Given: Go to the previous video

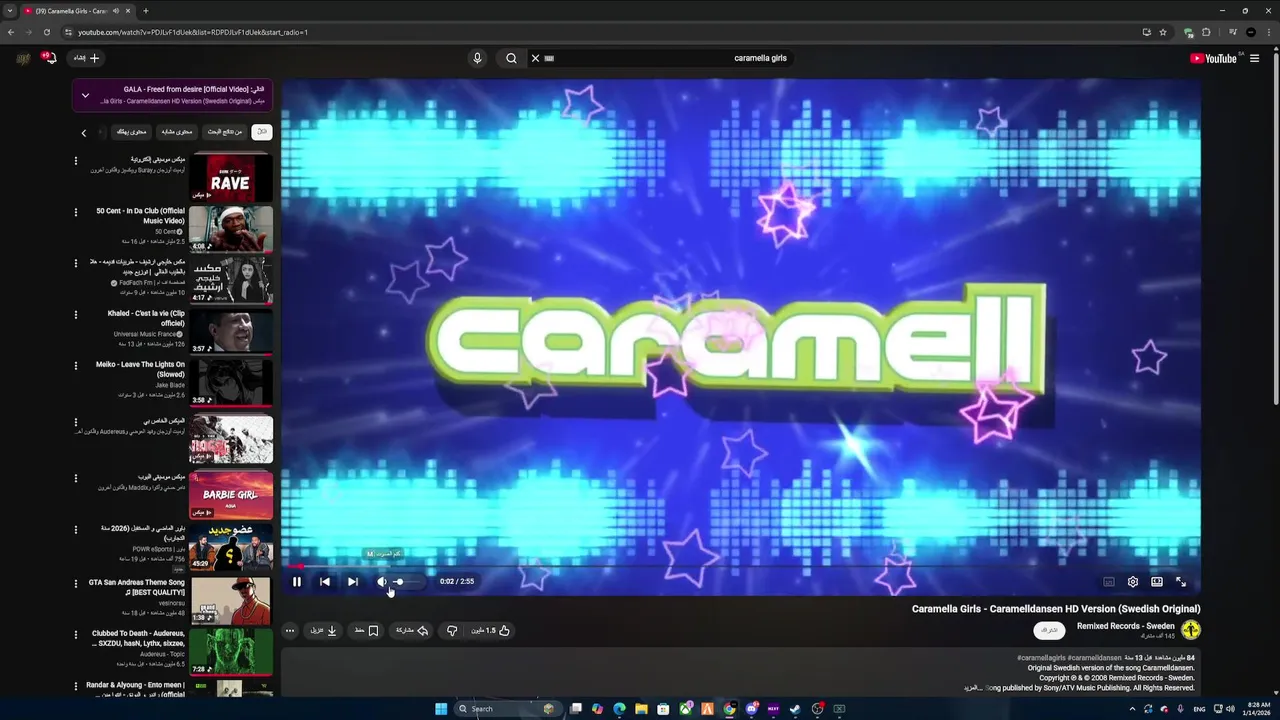Looking at the screenshot, I should (x=325, y=581).
